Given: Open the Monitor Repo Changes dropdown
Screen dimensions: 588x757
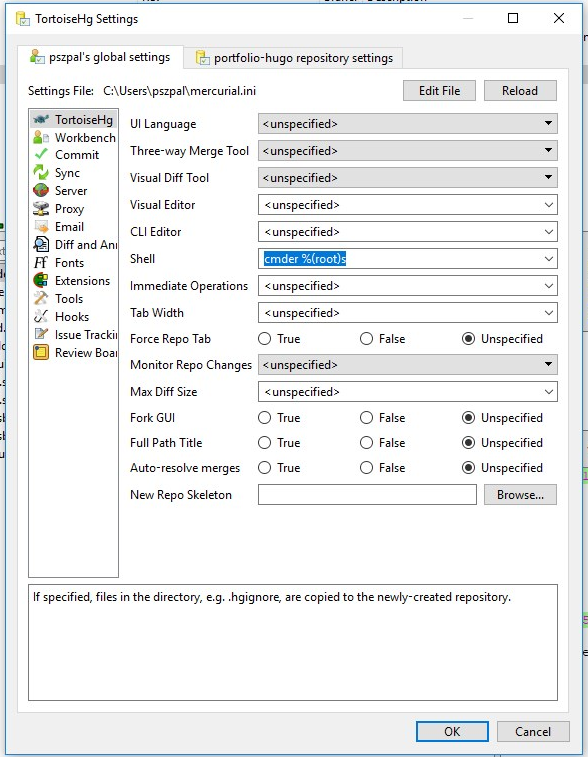Looking at the screenshot, I should [x=407, y=364].
